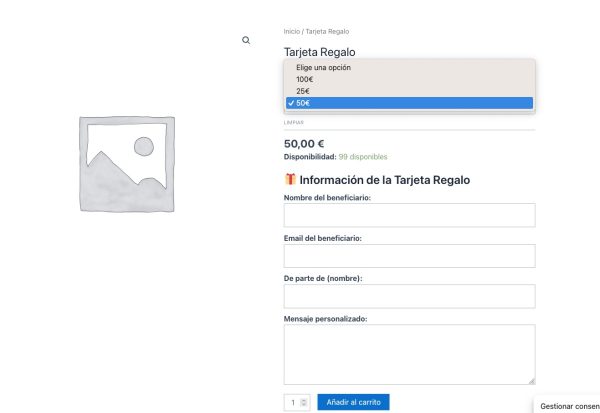Click the gift box icon beside heading
This screenshot has width=600, height=413.
point(290,180)
